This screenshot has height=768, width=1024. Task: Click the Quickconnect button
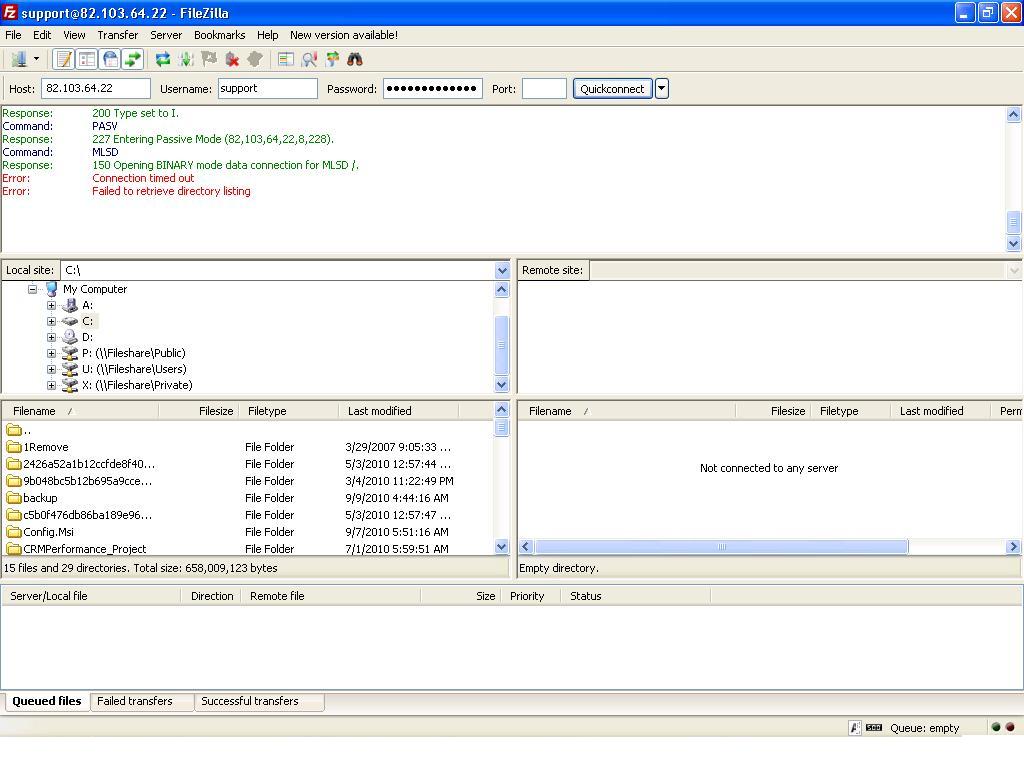[x=612, y=89]
